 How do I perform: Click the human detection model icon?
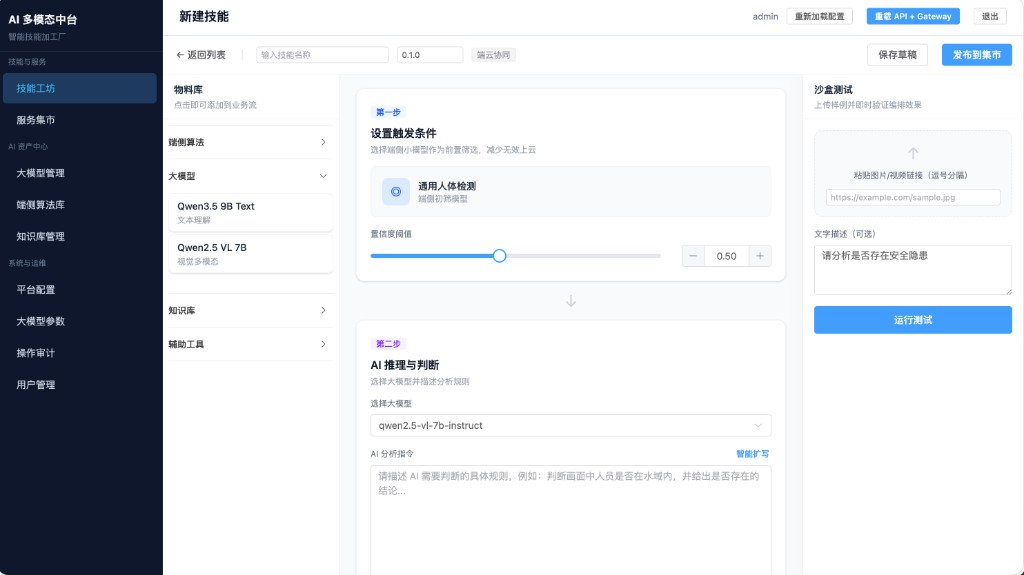[396, 191]
